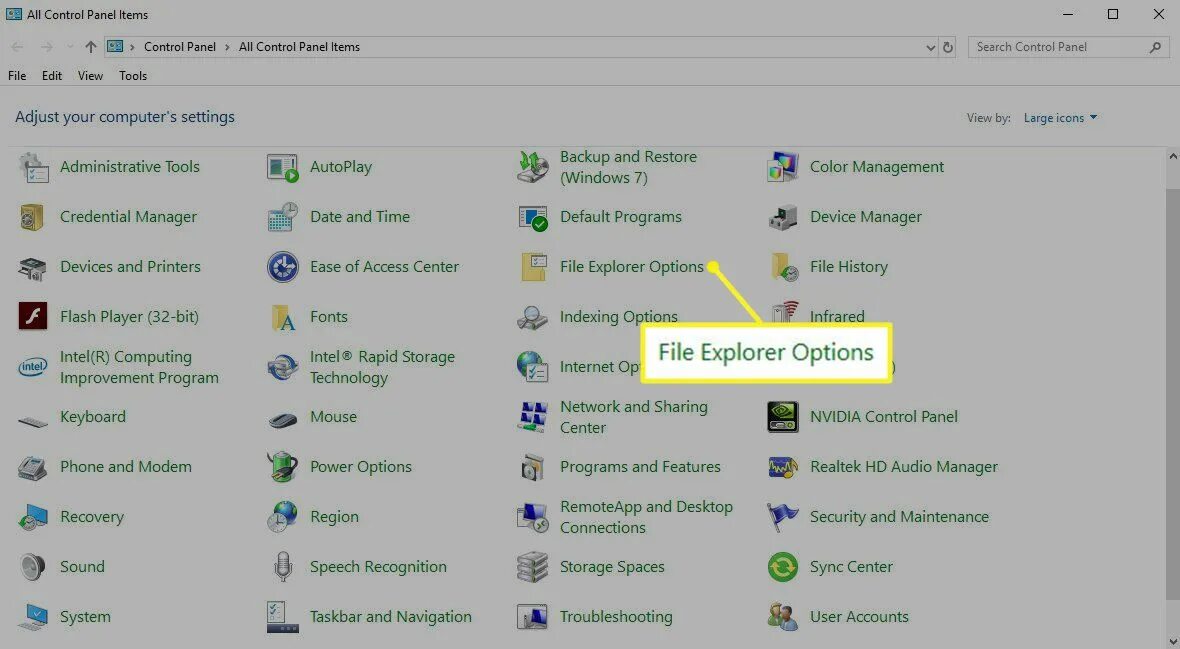Viewport: 1180px width, 649px height.
Task: Click the Date and Time icon
Action: (283, 217)
